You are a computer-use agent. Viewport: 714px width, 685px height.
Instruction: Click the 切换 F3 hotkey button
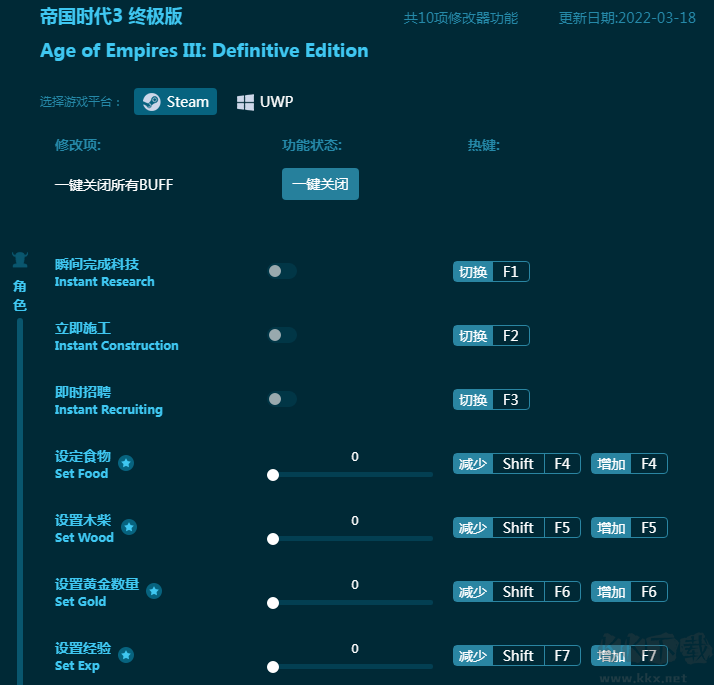click(491, 400)
